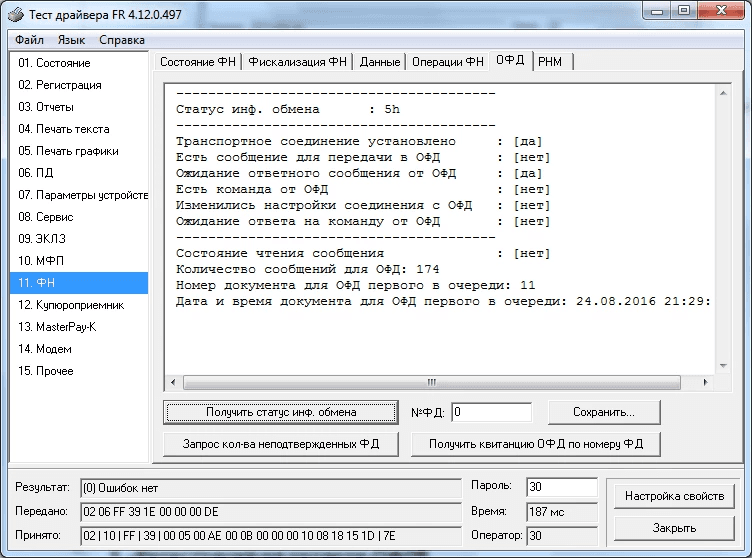Screen dimensions: 752x558
Task: Click Запрос кол-ва неподтвержденных ФД button
Action: [281, 444]
